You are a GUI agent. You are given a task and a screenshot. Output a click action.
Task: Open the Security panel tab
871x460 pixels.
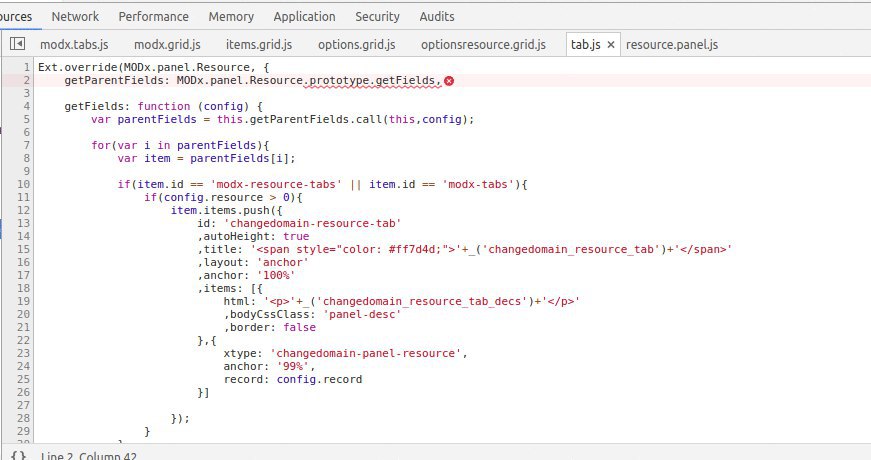(x=377, y=17)
